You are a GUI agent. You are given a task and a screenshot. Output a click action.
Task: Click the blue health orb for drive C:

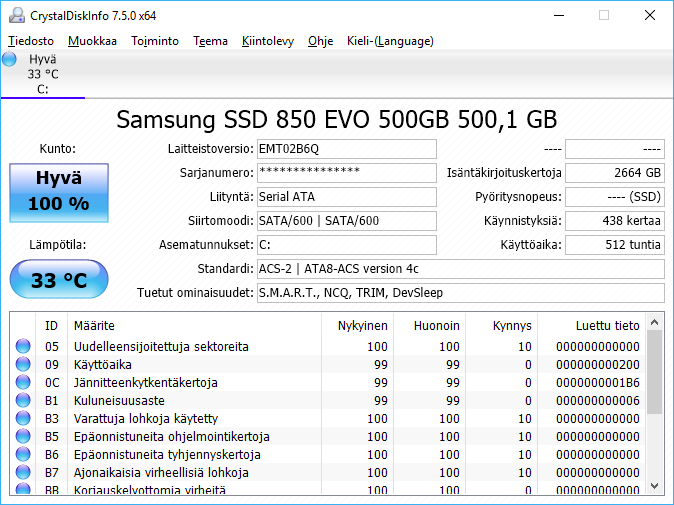(9, 59)
